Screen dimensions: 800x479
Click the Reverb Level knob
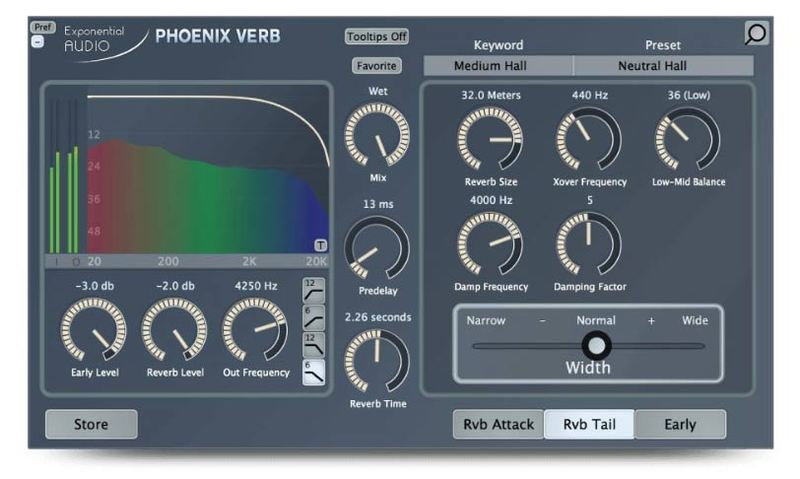click(174, 330)
